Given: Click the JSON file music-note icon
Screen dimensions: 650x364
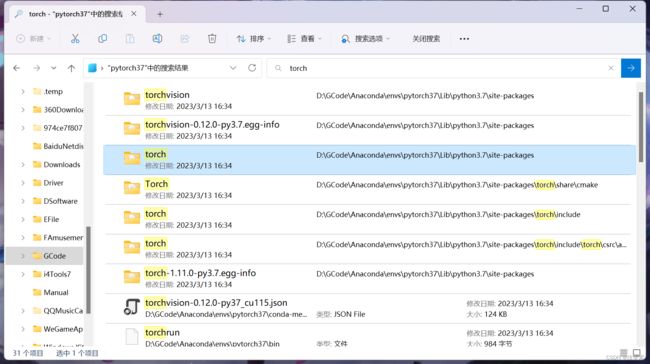Looking at the screenshot, I should coord(131,307).
